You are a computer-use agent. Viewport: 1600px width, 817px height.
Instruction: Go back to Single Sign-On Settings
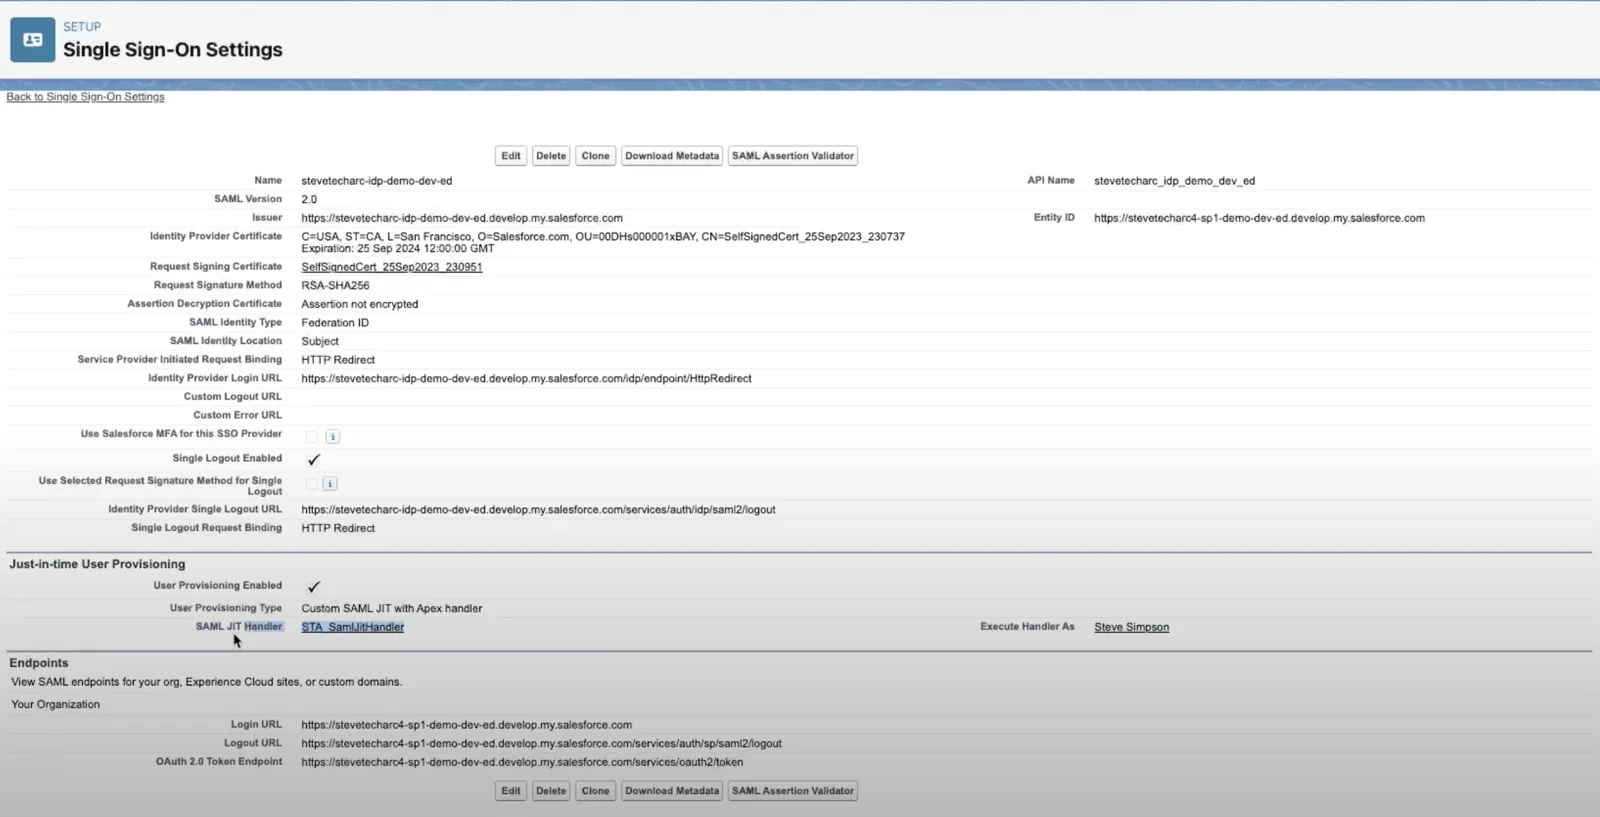pyautogui.click(x=86, y=97)
